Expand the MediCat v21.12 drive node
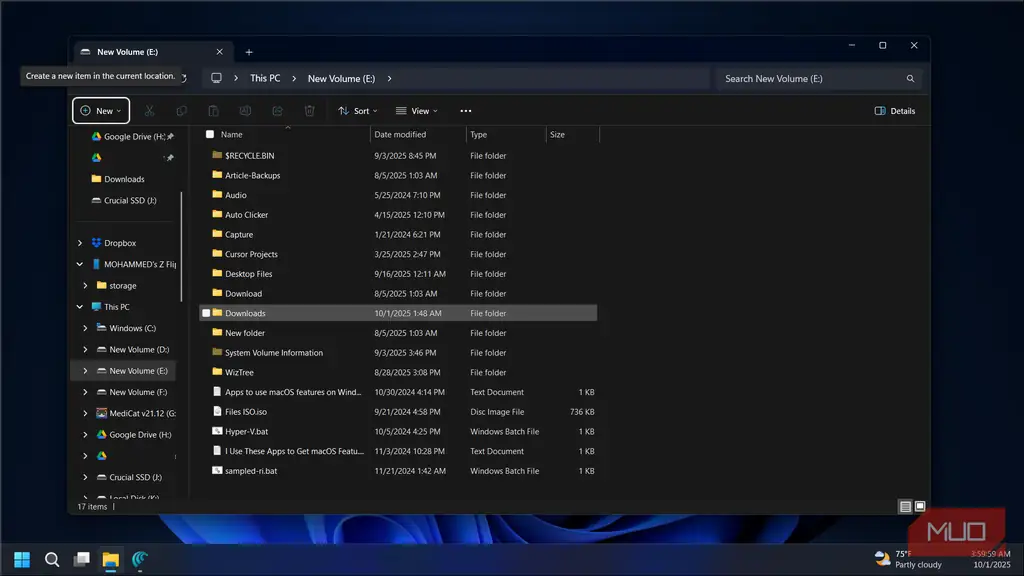1024x576 pixels. [85, 413]
